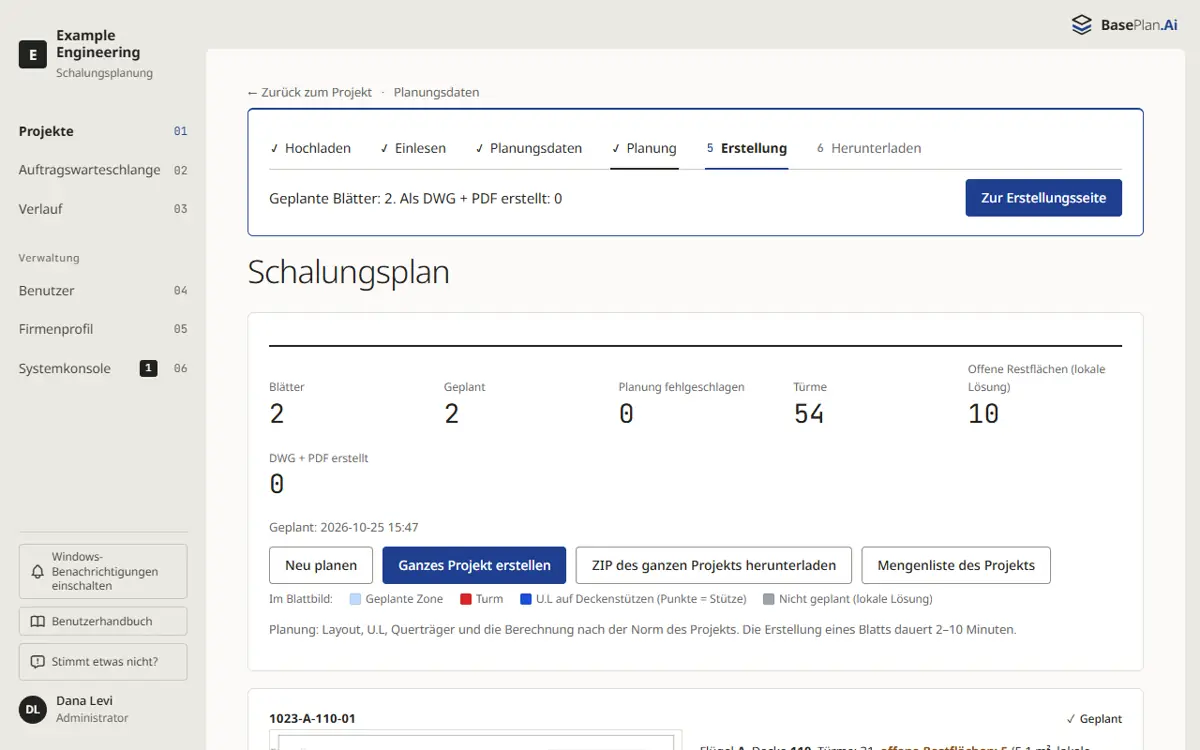Image resolution: width=1200 pixels, height=750 pixels.
Task: Open Projekte in the sidebar
Action: 103,131
